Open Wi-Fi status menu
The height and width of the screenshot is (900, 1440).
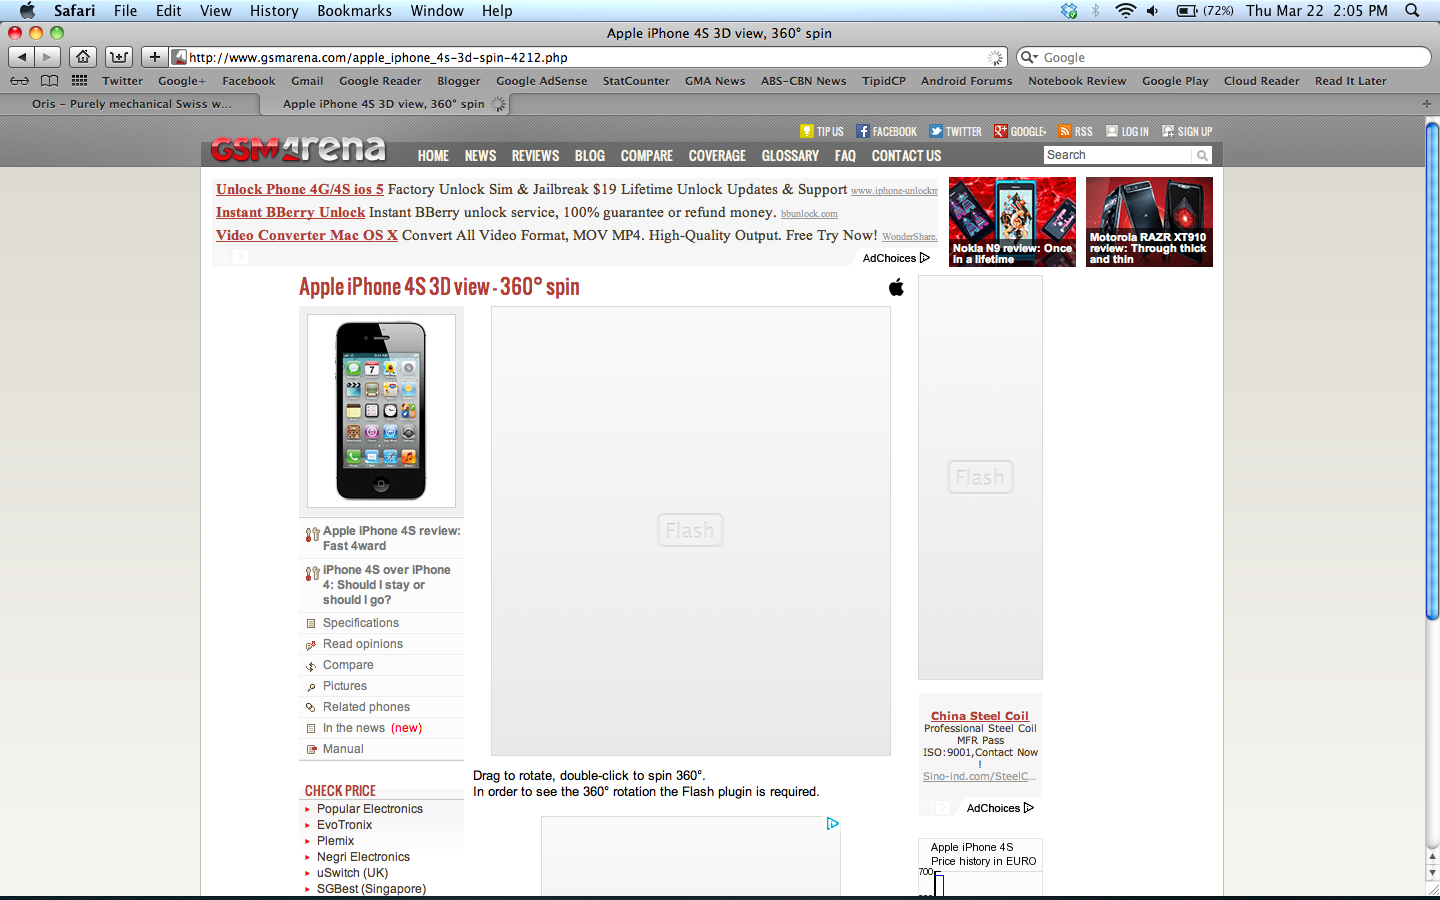tap(1125, 11)
